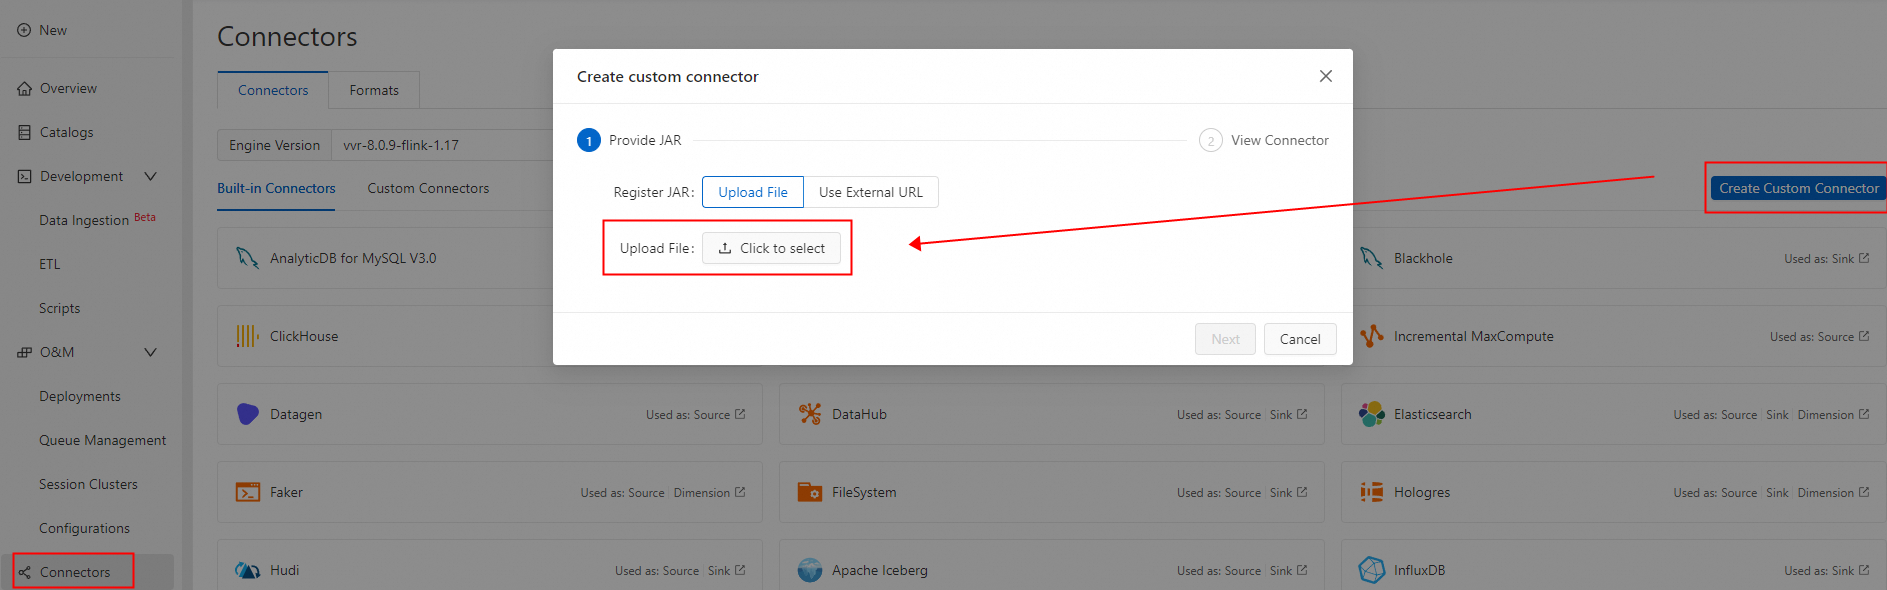Open external link icon on Hudi card
Screen dimensions: 1887x590
(740, 570)
